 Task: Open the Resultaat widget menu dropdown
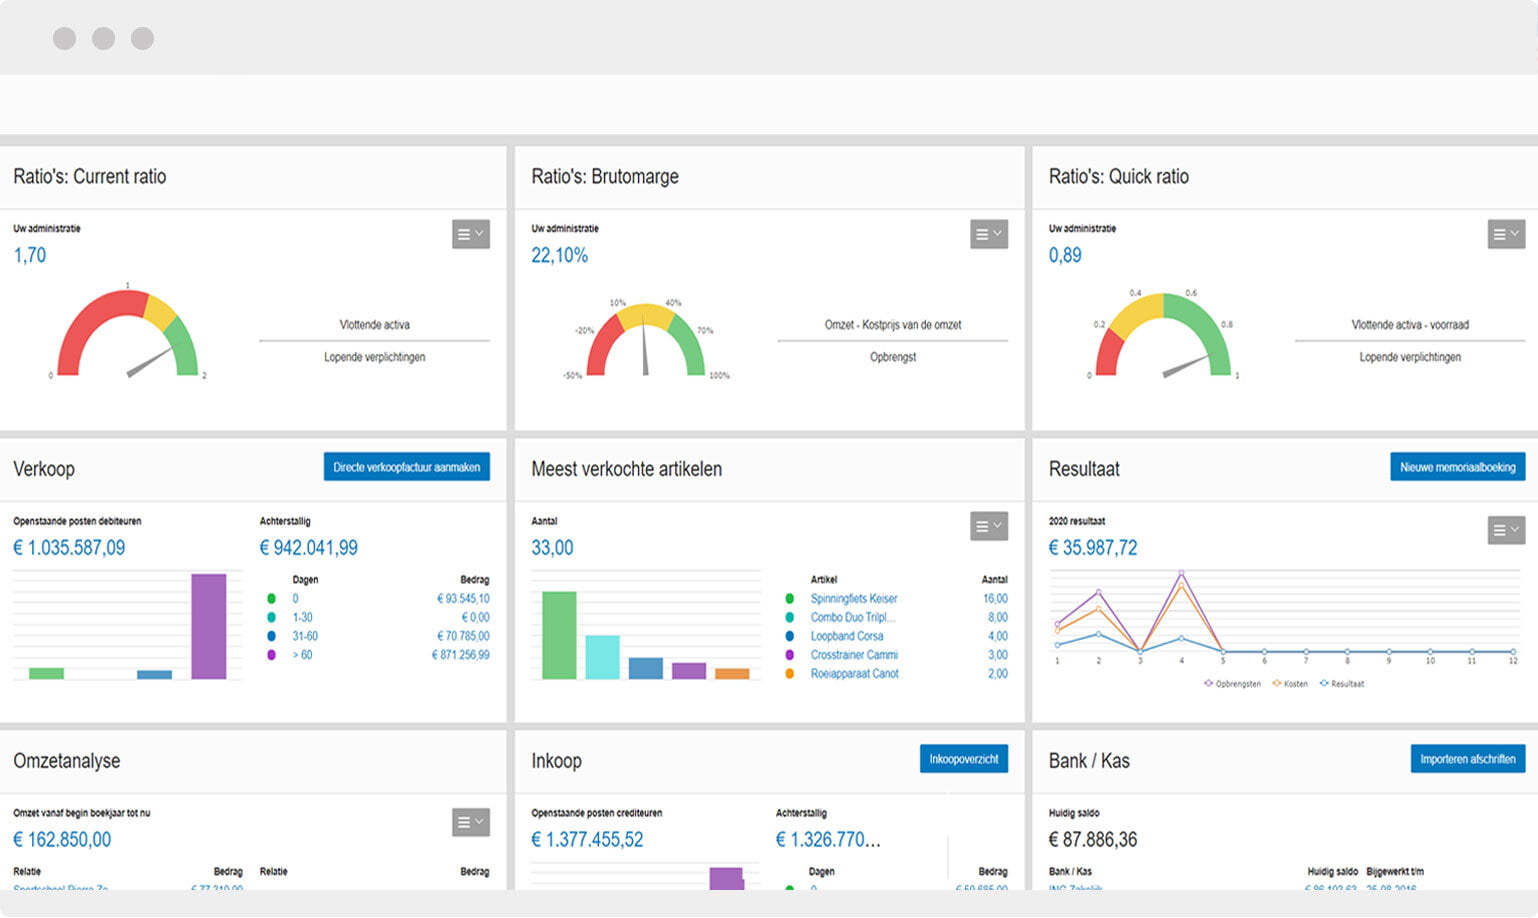tap(1506, 530)
